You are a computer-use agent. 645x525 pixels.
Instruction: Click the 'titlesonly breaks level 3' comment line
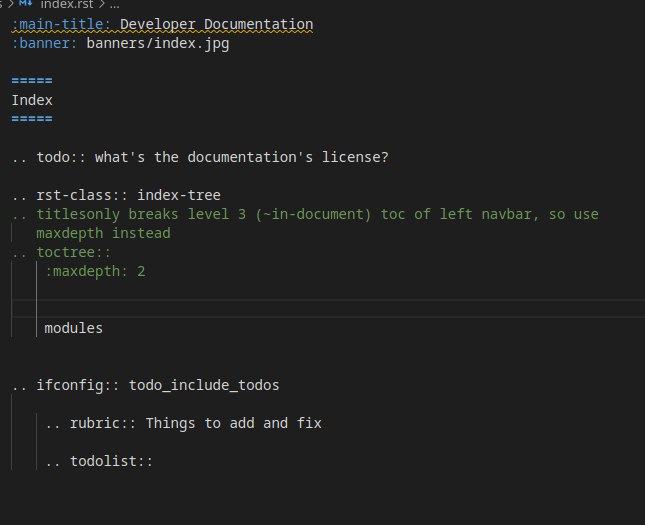(x=317, y=214)
